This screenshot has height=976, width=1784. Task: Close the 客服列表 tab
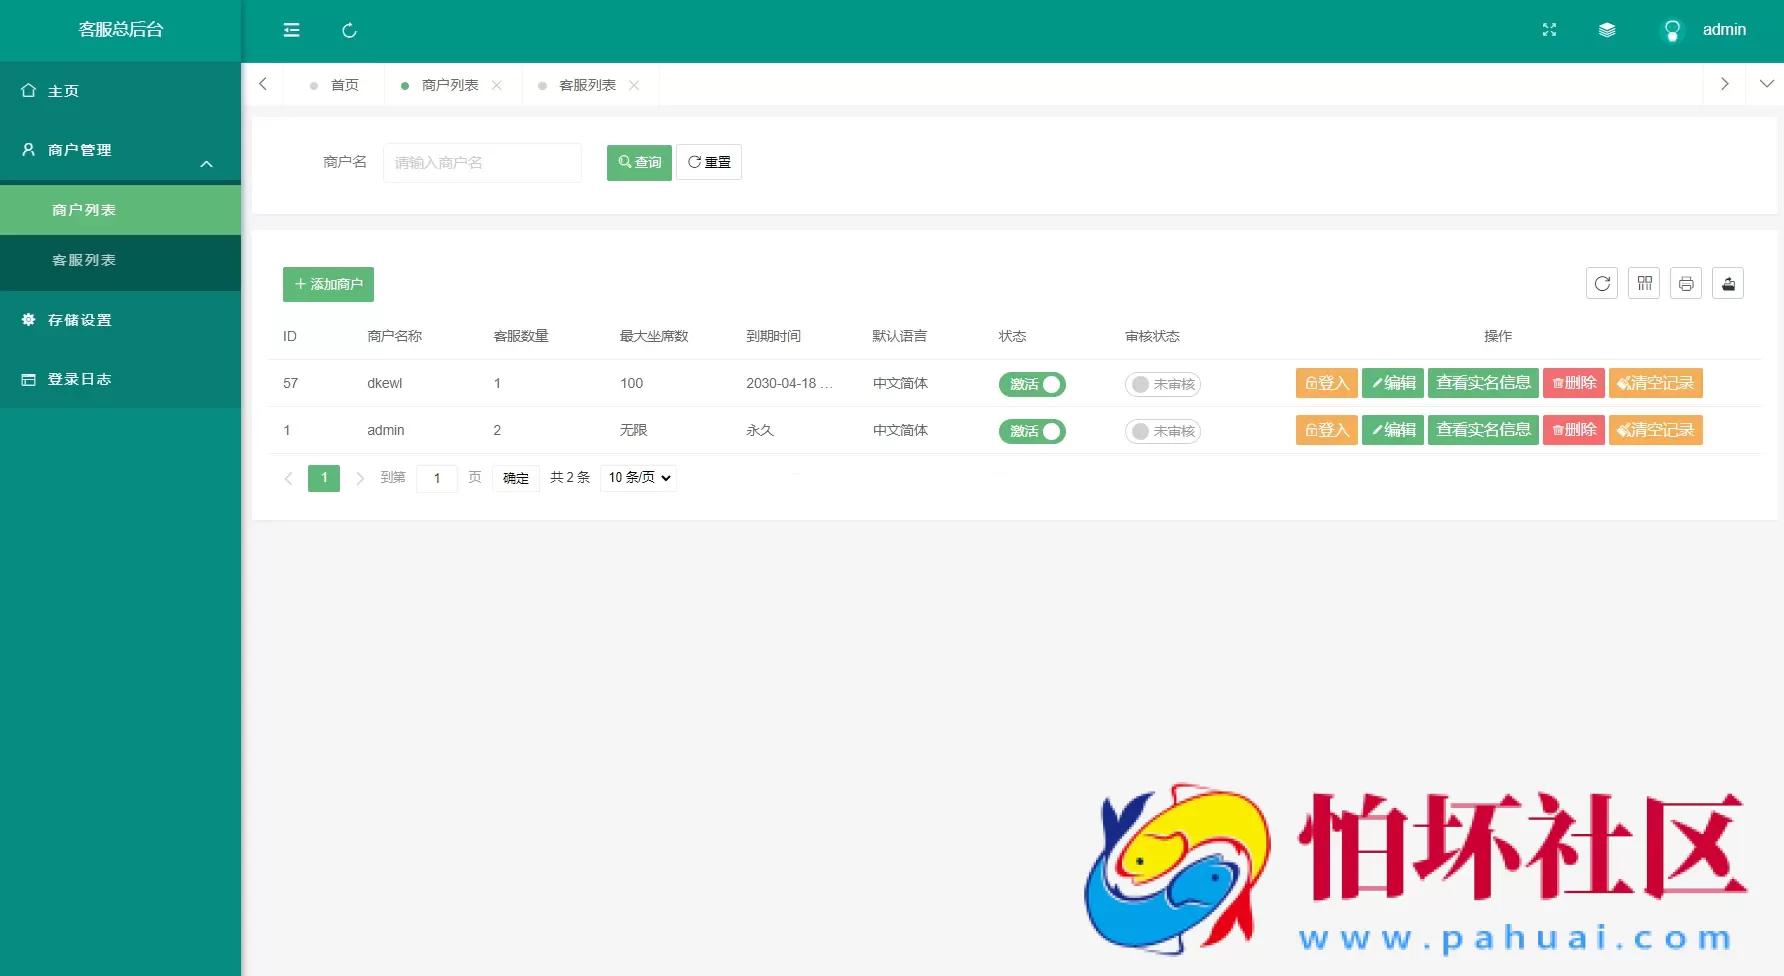point(634,85)
